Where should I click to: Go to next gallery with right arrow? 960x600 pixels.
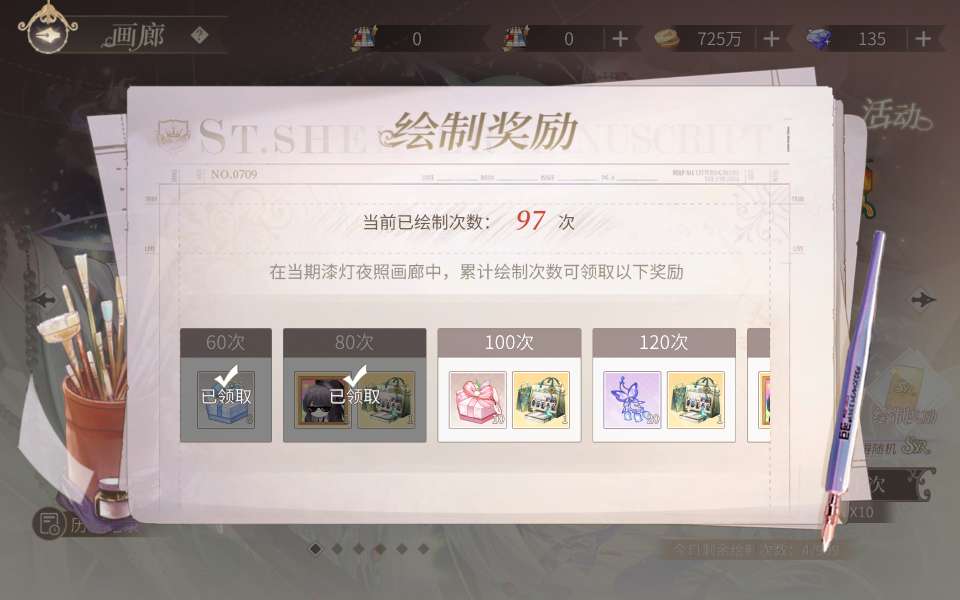pyautogui.click(x=922, y=300)
